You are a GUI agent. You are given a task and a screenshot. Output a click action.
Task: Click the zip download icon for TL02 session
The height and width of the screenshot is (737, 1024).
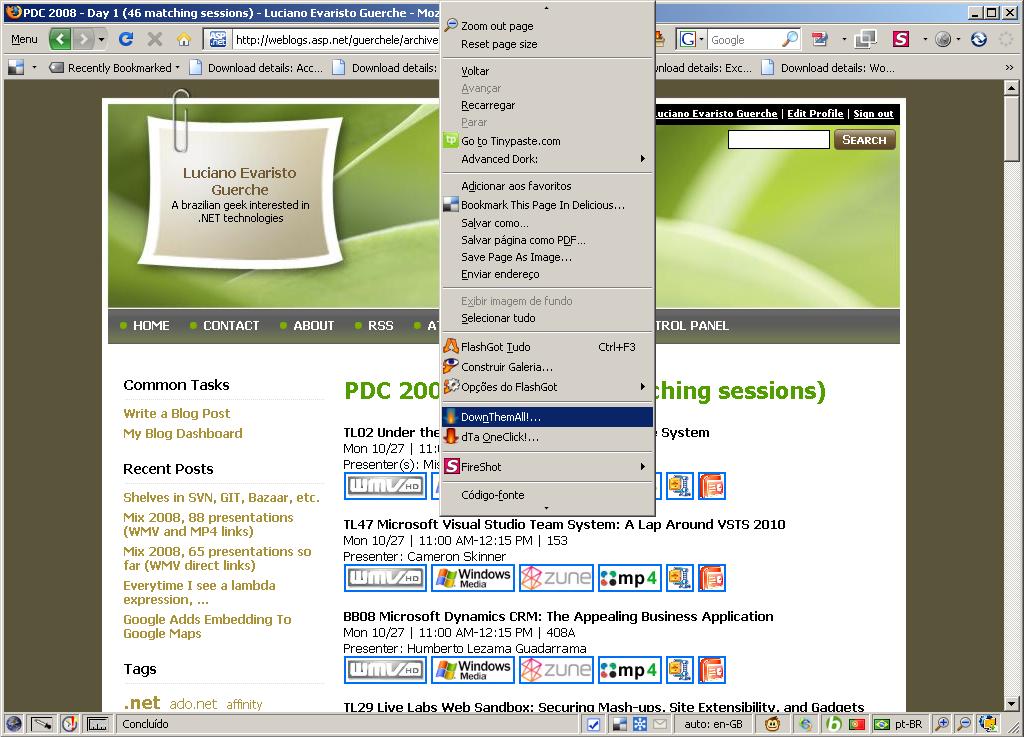(680, 486)
